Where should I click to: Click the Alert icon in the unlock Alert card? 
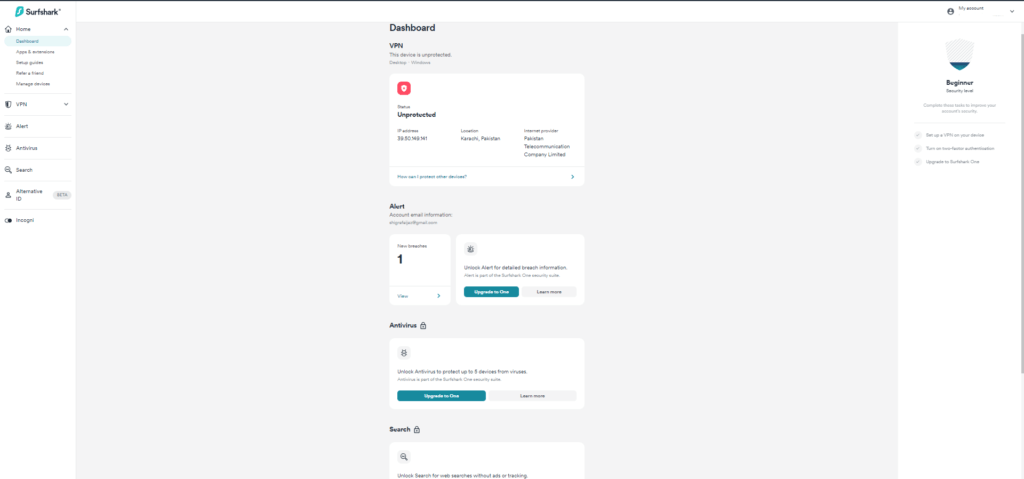click(470, 249)
